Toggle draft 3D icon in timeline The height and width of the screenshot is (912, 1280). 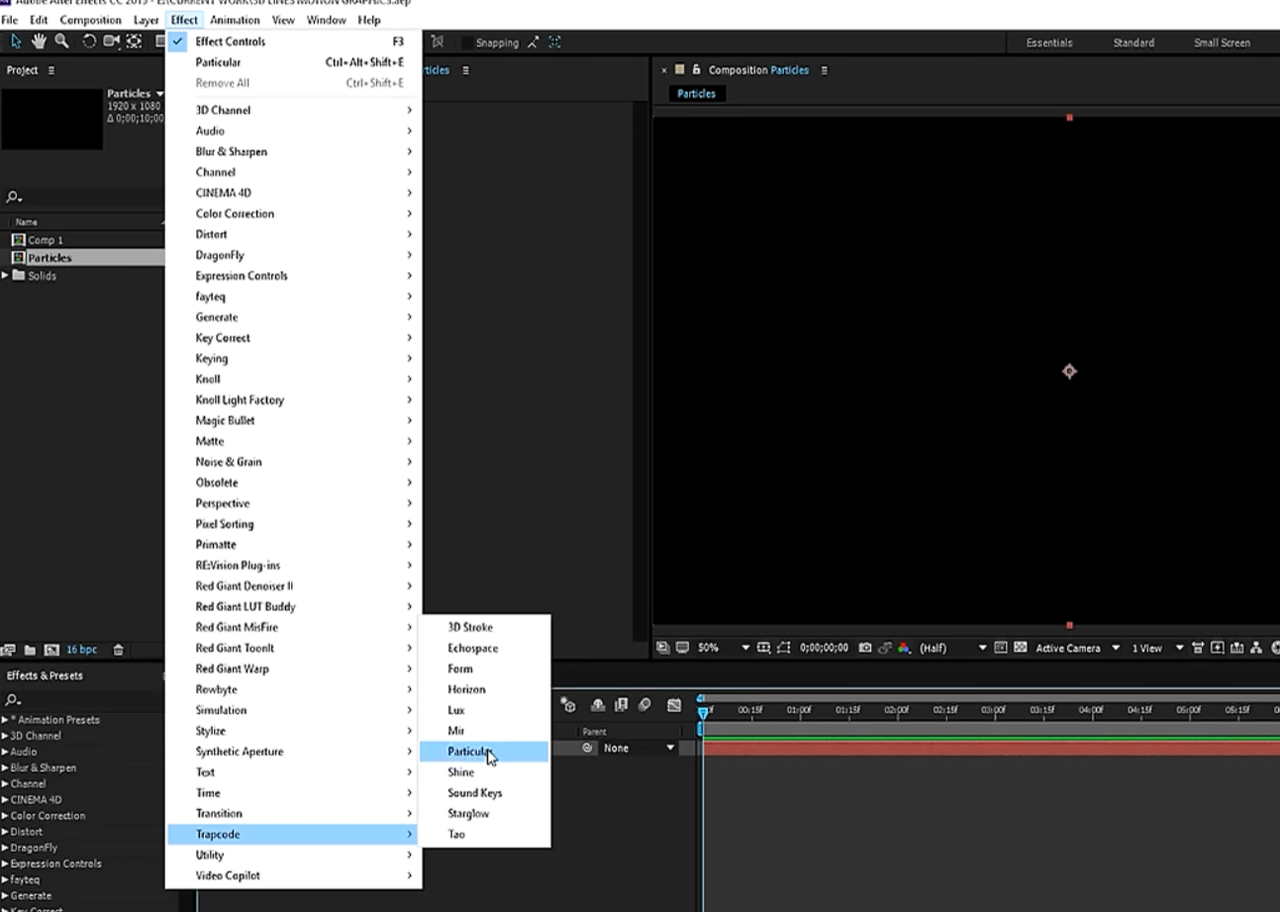click(x=569, y=705)
